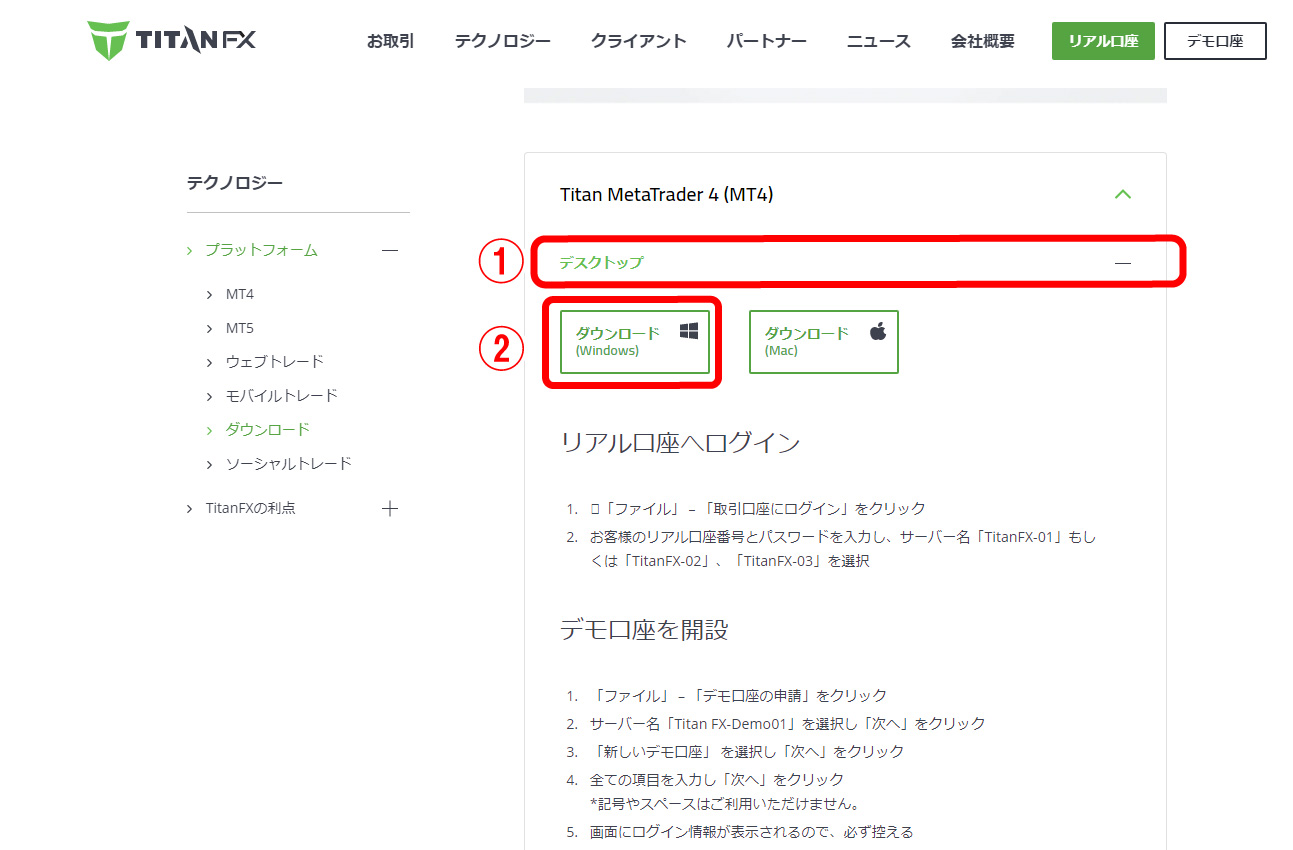Click the Windows logo icon
Image resolution: width=1293 pixels, height=850 pixels.
689,331
